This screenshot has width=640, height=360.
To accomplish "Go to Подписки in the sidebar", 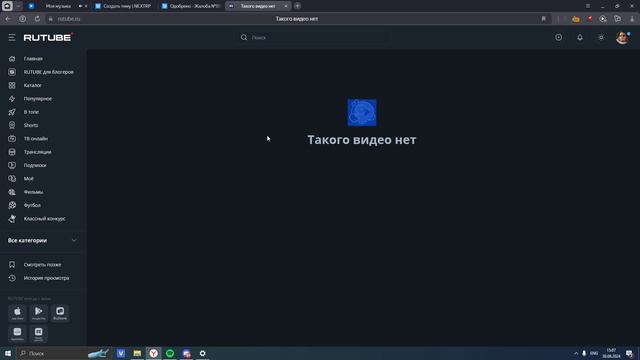I will [x=35, y=165].
